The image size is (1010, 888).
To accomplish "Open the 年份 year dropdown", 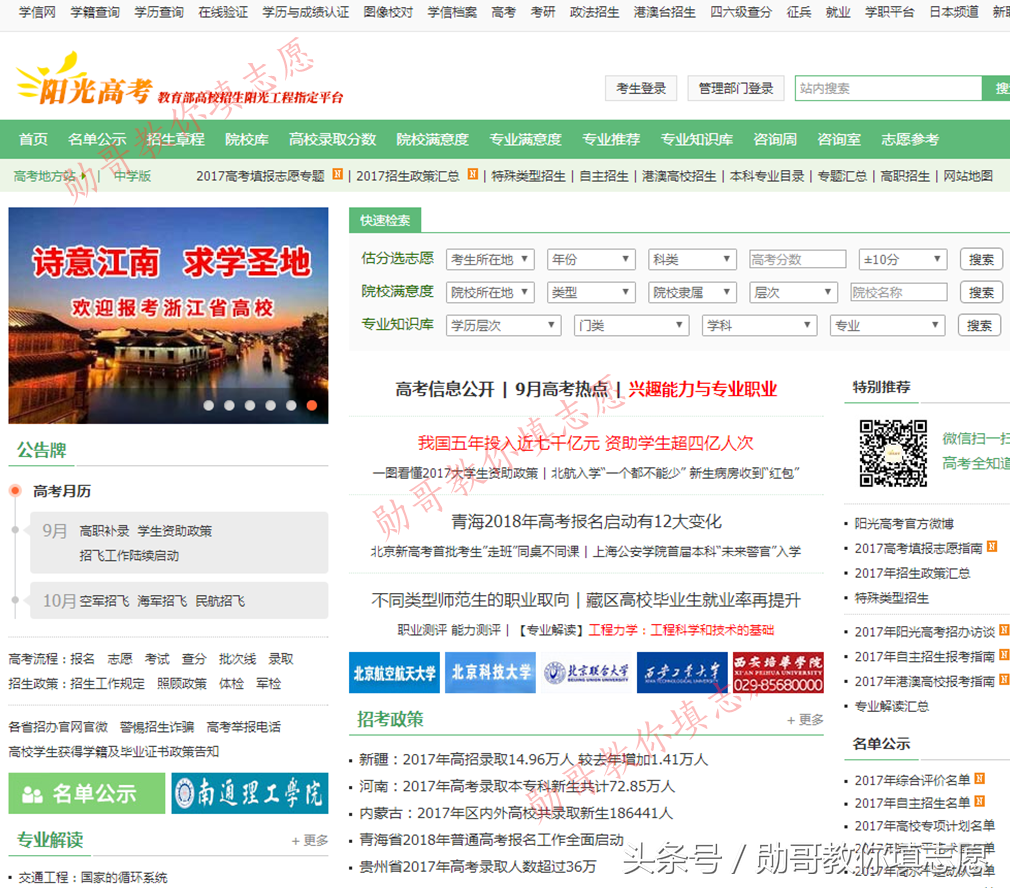I will tap(591, 258).
